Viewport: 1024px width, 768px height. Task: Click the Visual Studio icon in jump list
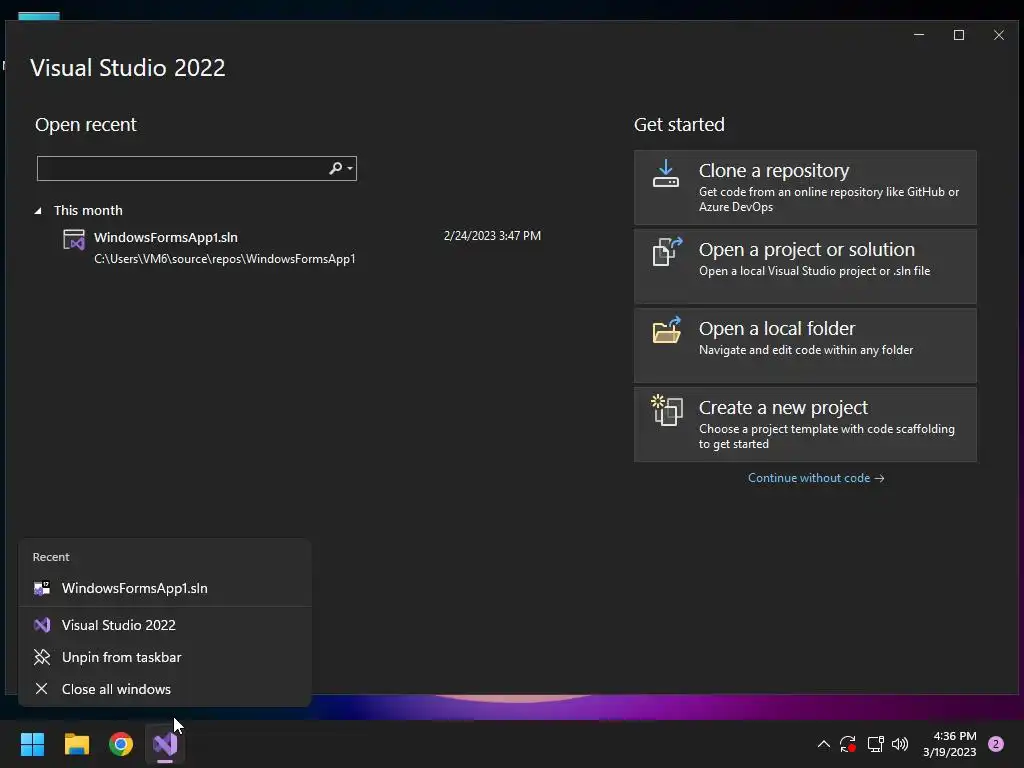point(42,625)
